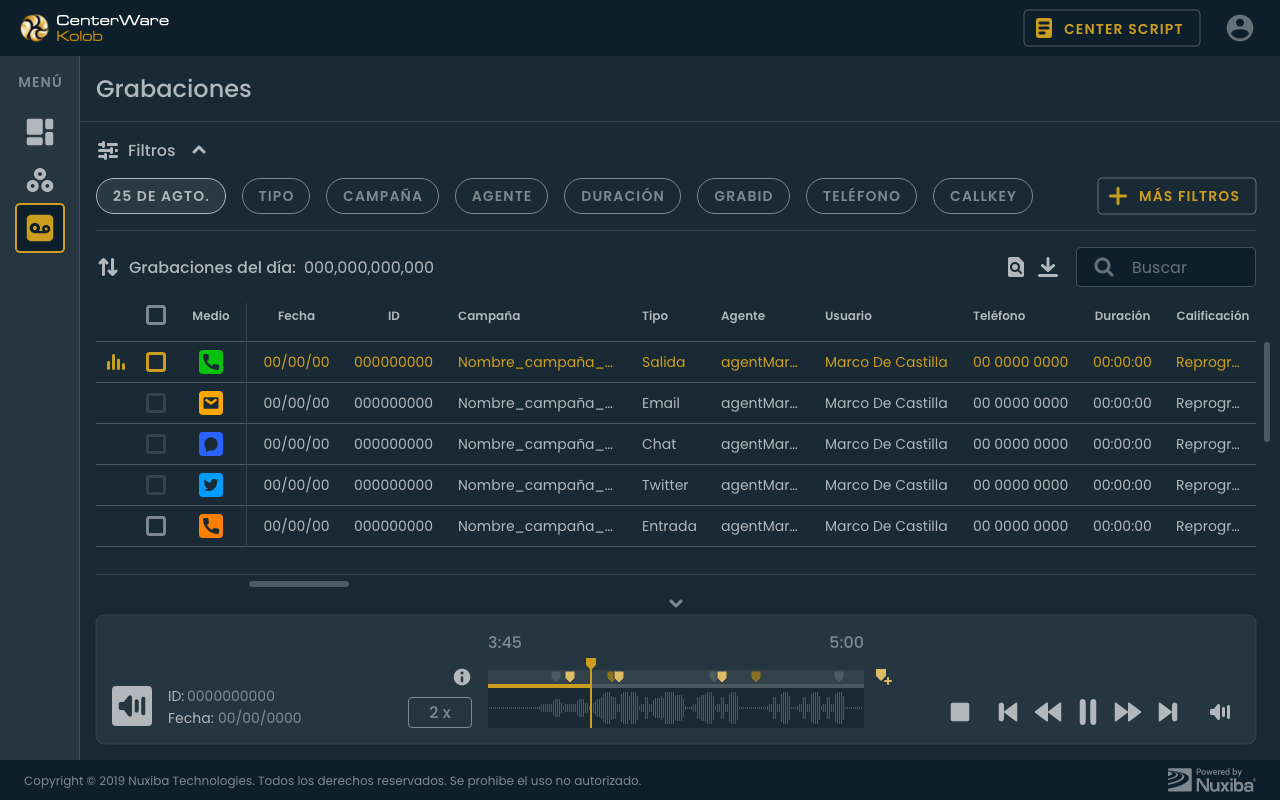Click the yellow email icon in Email row

pyautogui.click(x=211, y=403)
